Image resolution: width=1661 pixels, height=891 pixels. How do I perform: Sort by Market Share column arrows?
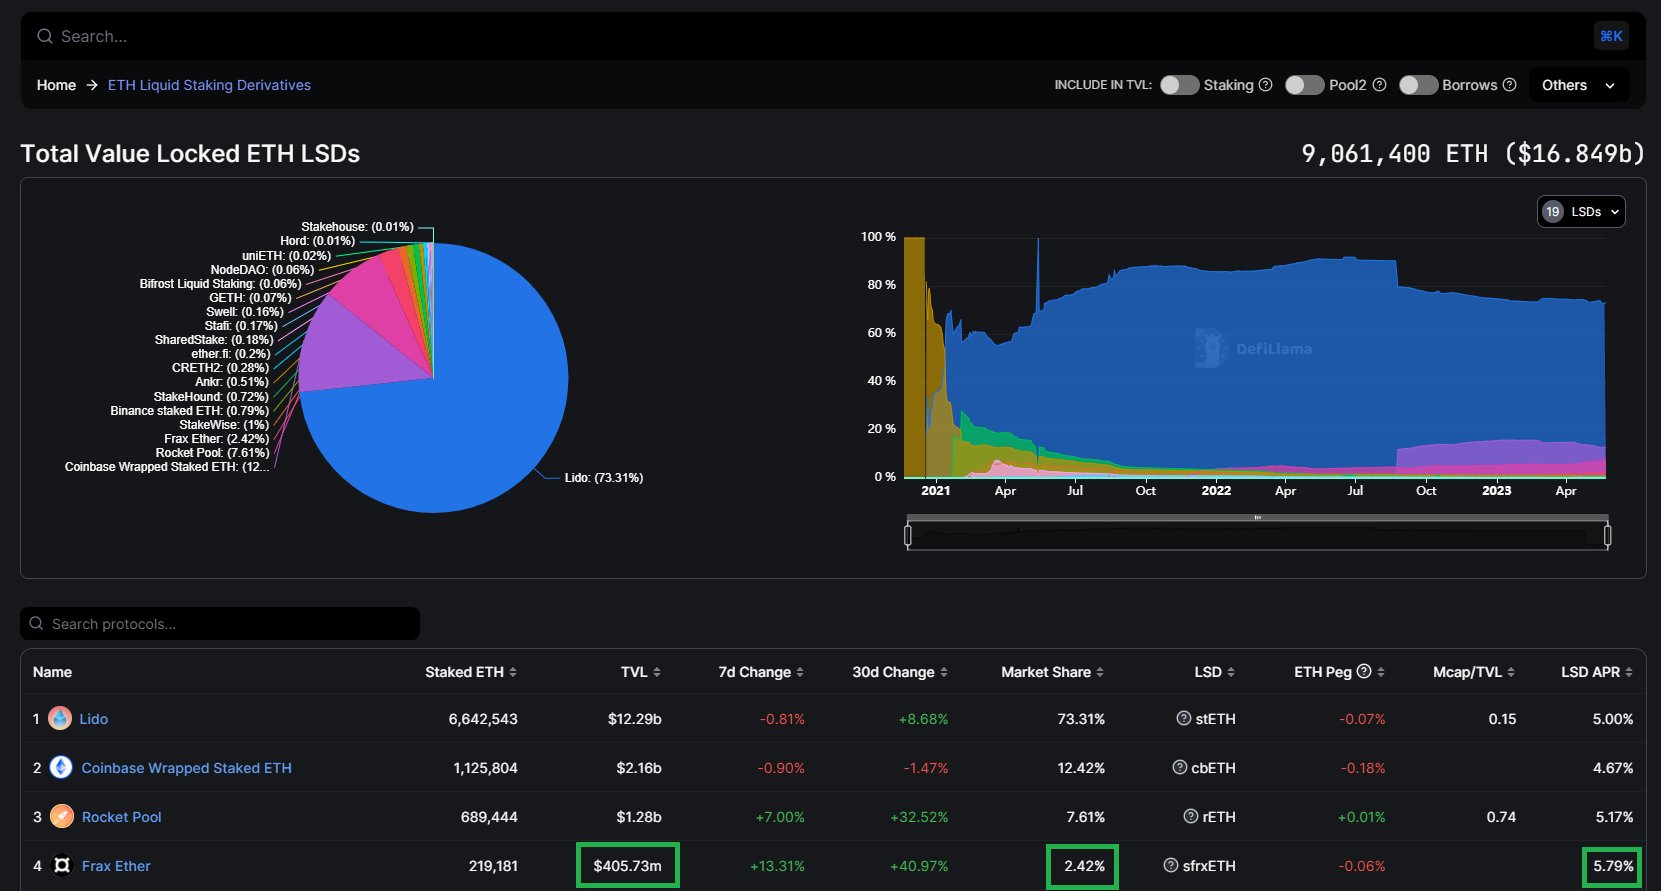pyautogui.click(x=1100, y=672)
